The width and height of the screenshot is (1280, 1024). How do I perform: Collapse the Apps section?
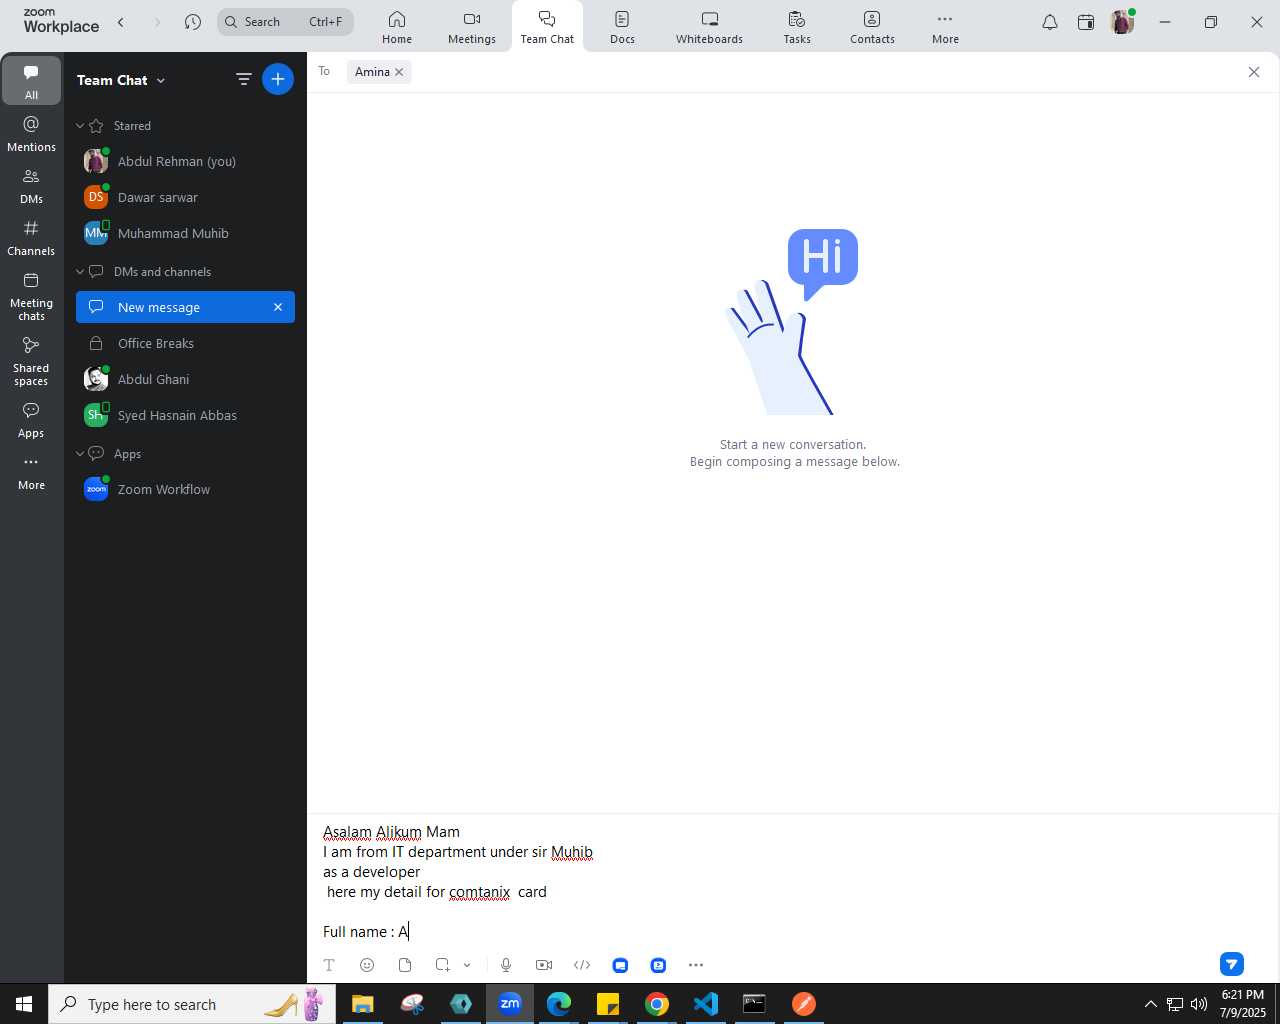(x=80, y=454)
